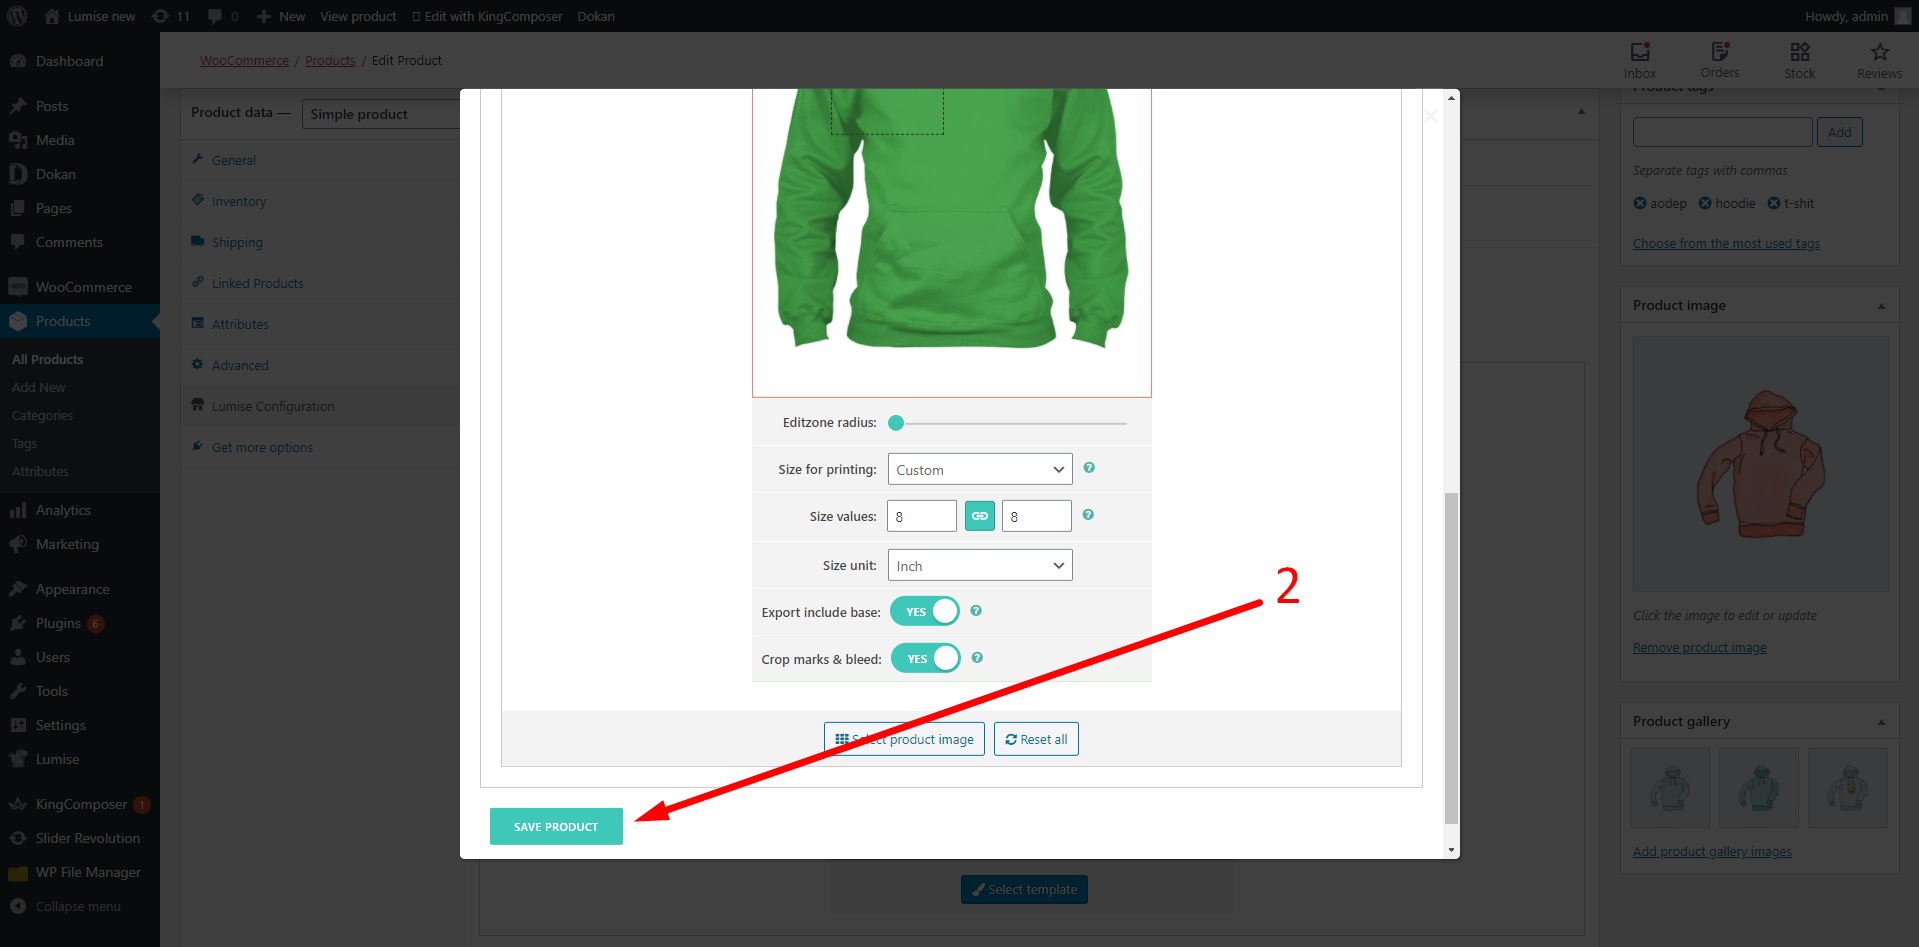Open WP File Manager in sidebar
Viewport: 1919px width, 947px height.
pos(80,872)
